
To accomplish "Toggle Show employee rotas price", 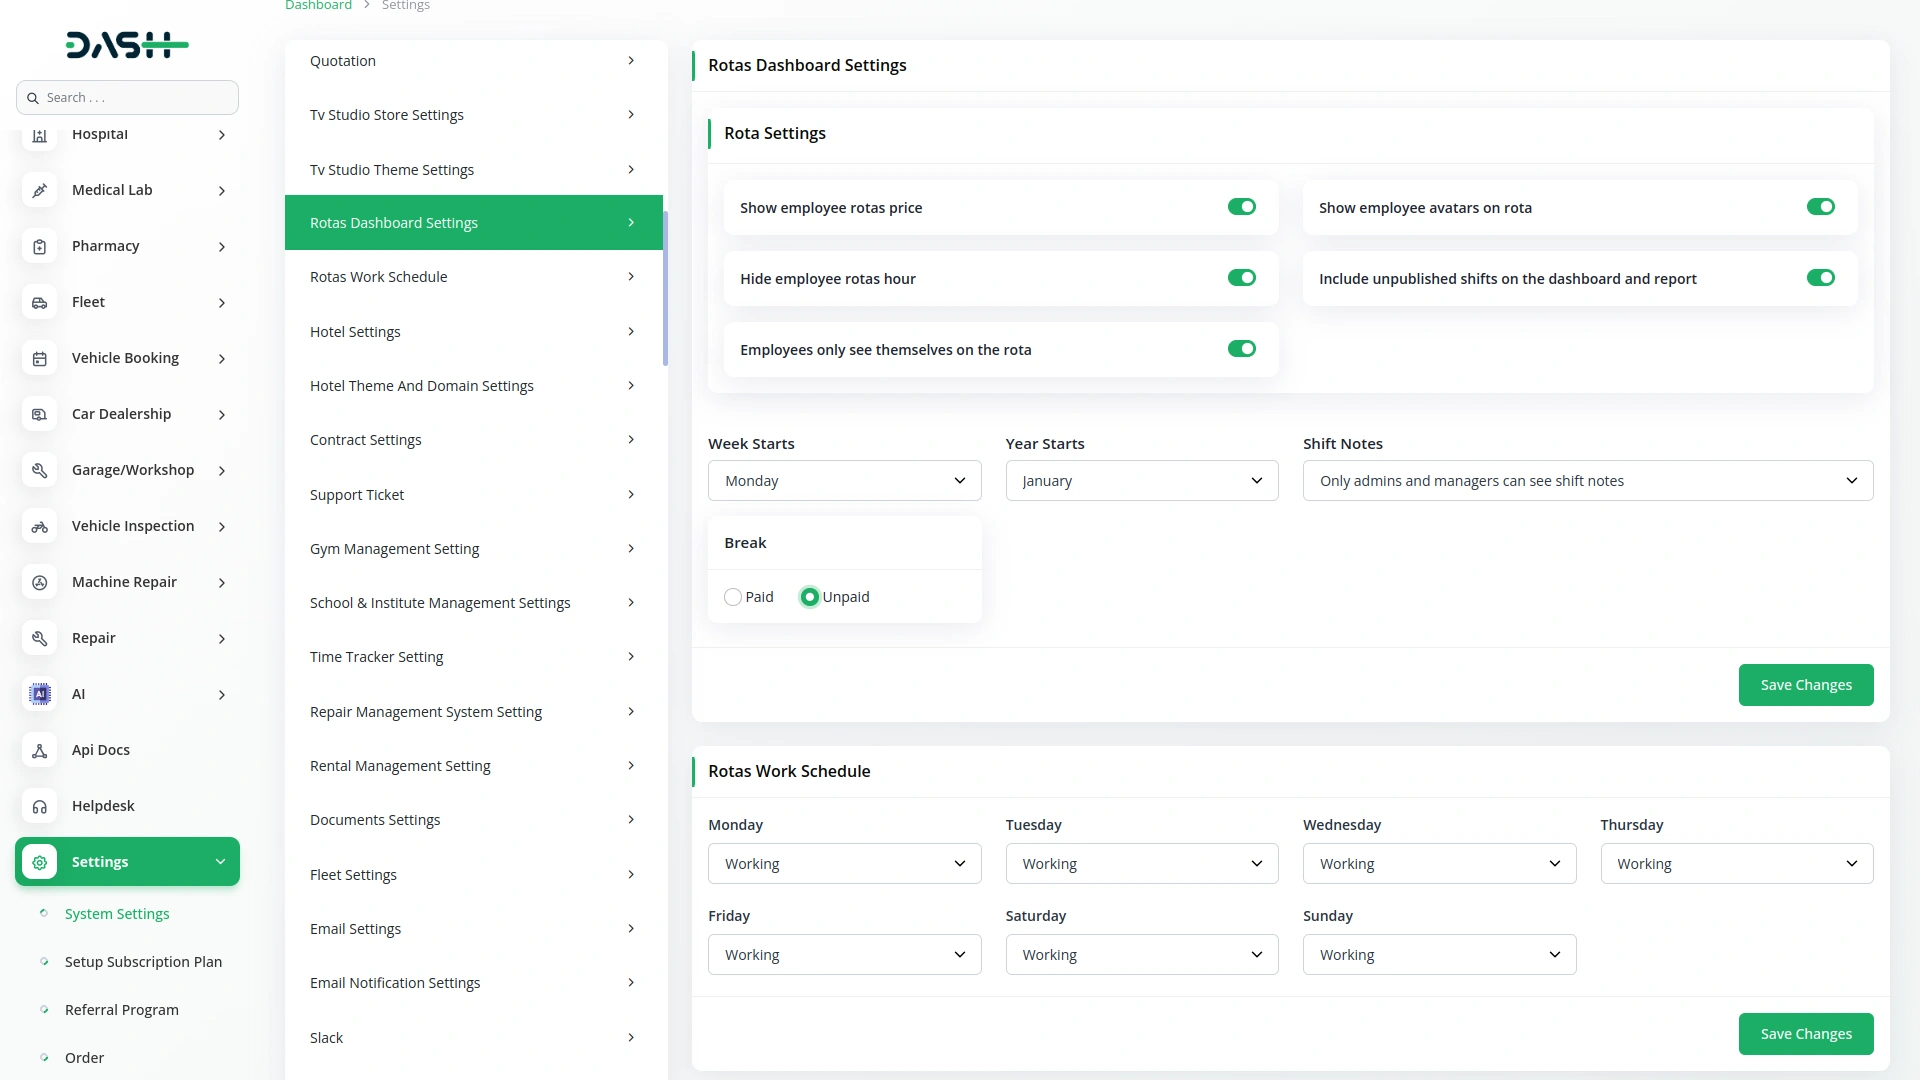I will pyautogui.click(x=1241, y=207).
